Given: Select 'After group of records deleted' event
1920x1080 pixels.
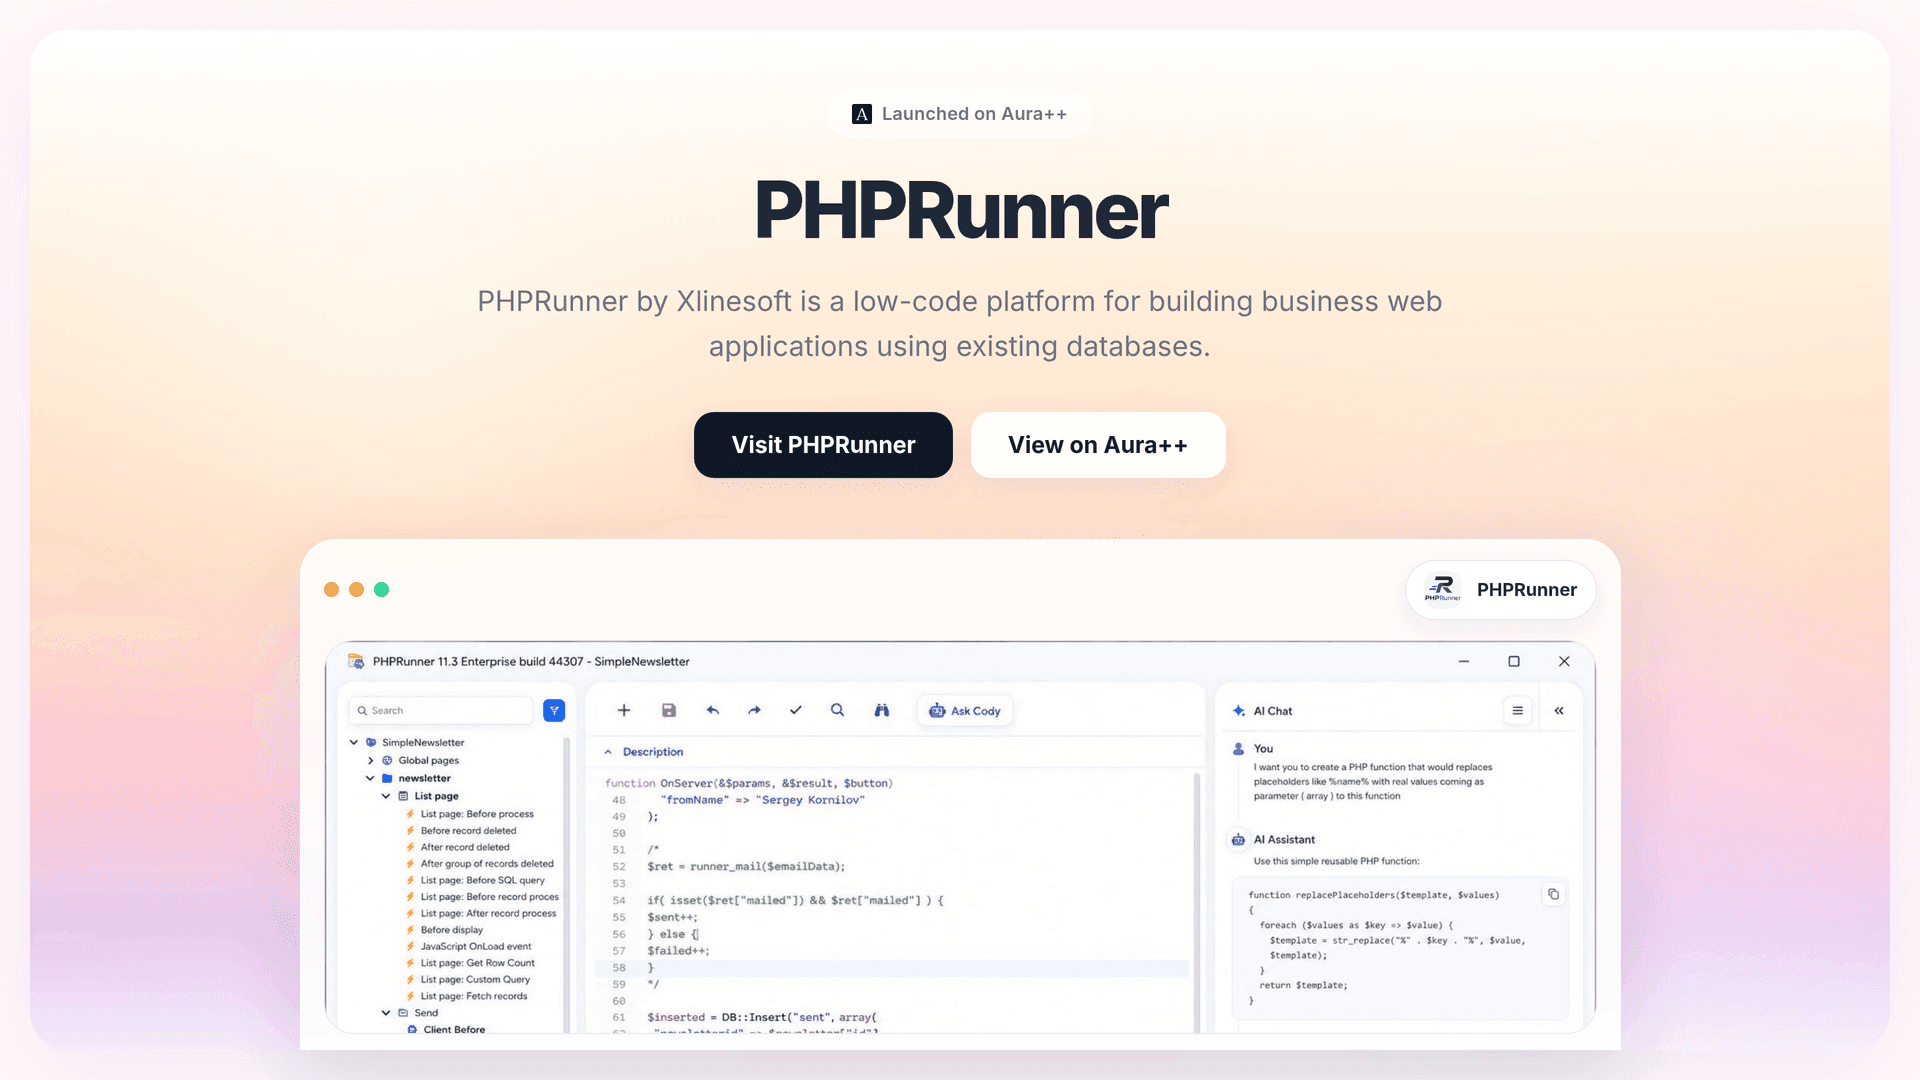Looking at the screenshot, I should pyautogui.click(x=487, y=864).
